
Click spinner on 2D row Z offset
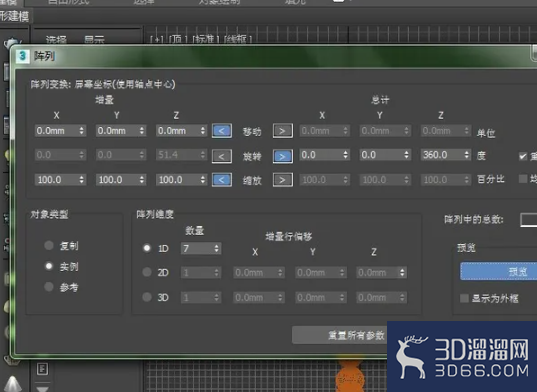click(402, 273)
